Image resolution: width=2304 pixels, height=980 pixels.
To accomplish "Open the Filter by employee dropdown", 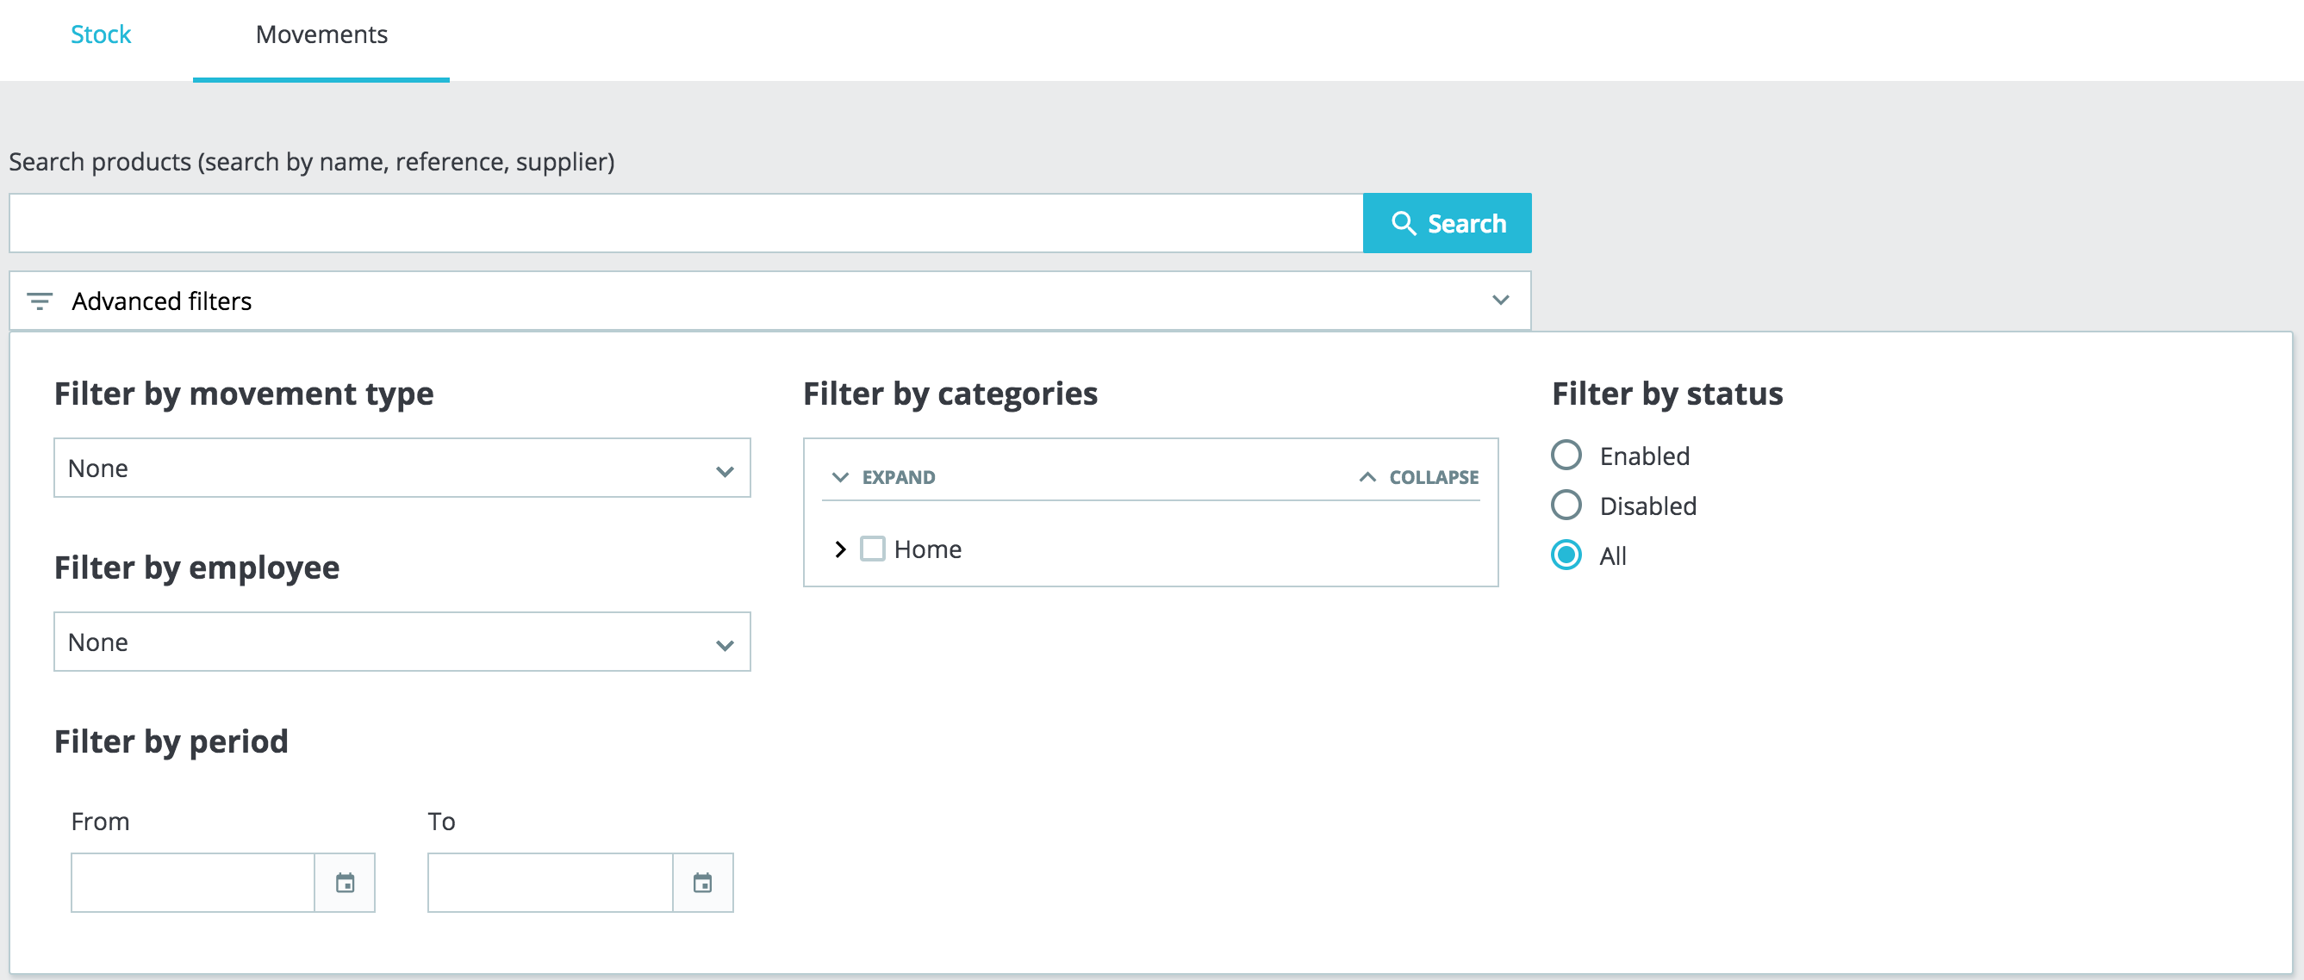I will pyautogui.click(x=402, y=642).
